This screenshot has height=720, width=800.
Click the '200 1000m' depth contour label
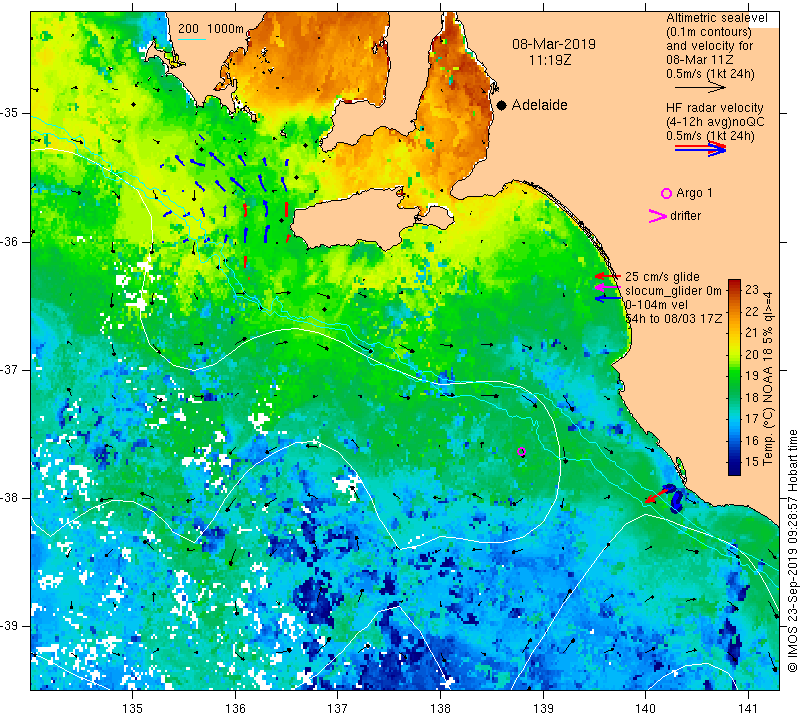coord(211,29)
